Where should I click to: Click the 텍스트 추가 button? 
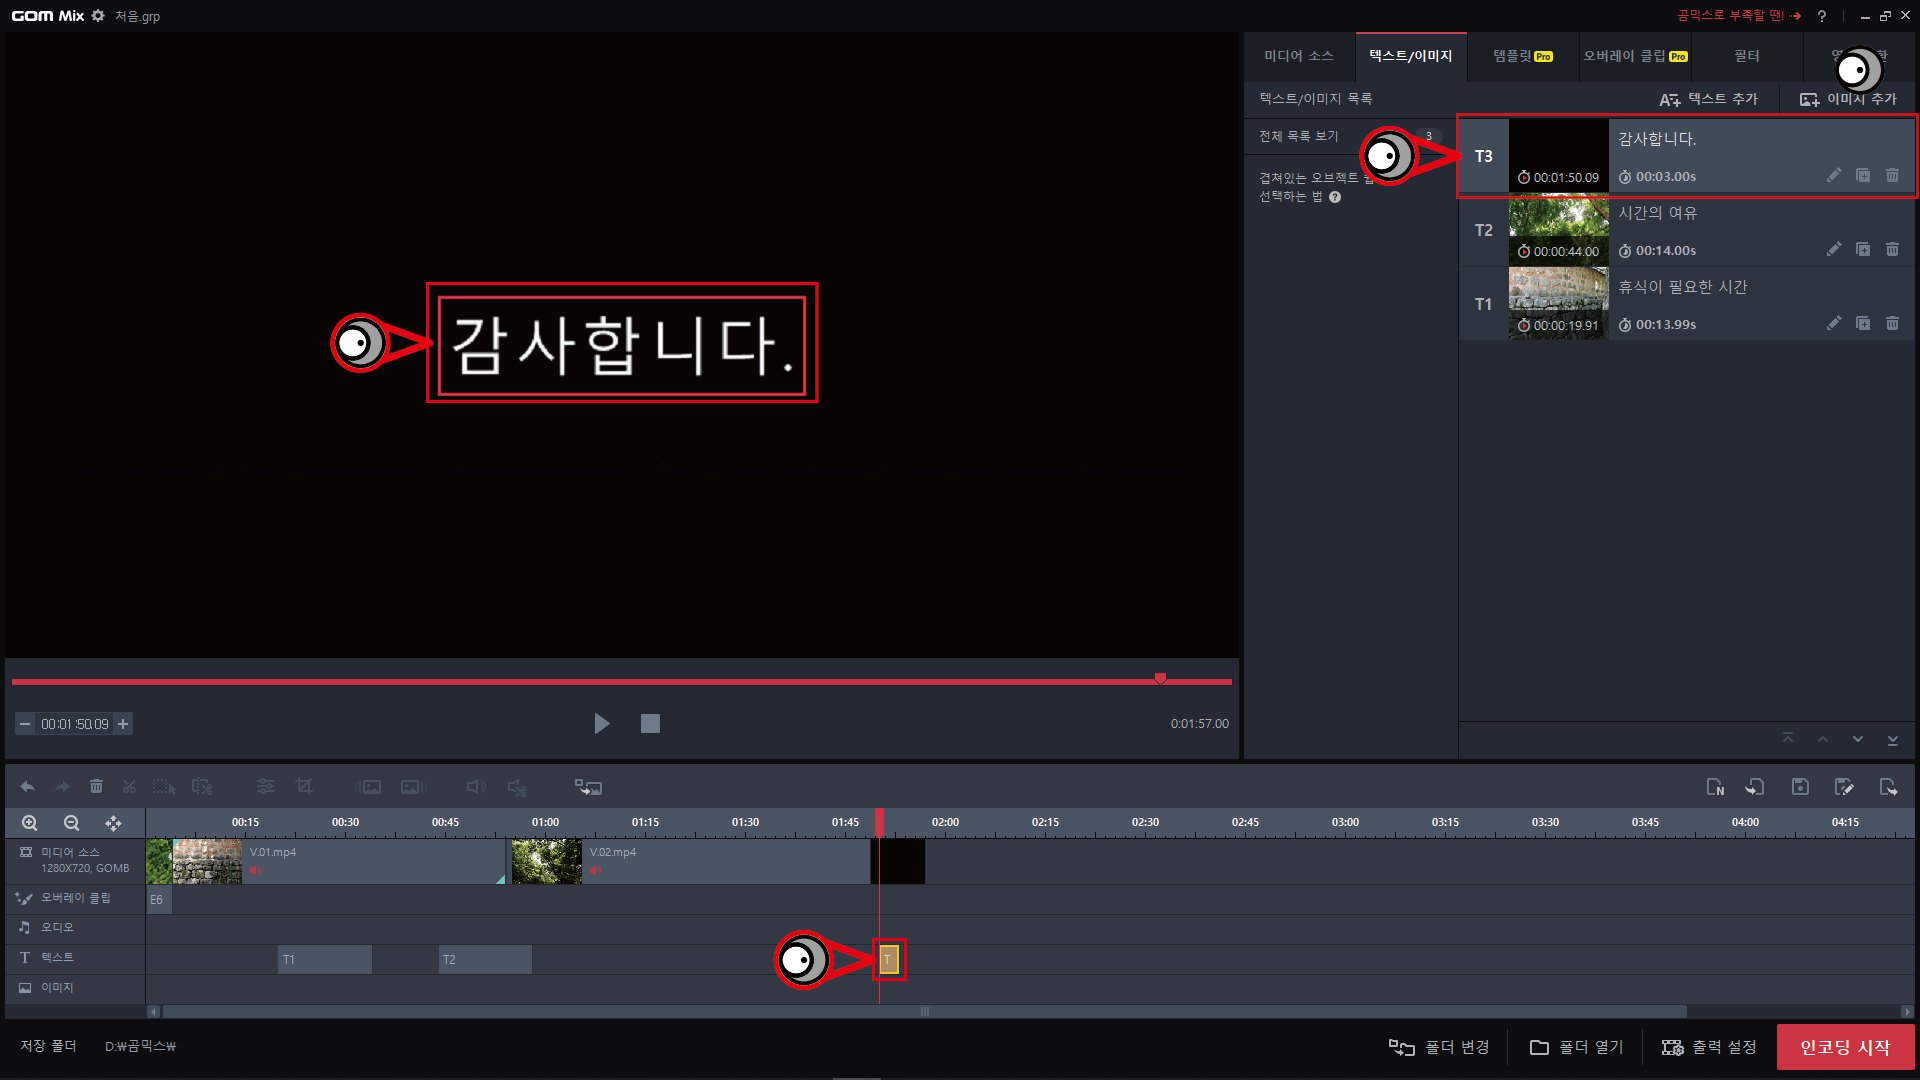click(x=1708, y=99)
